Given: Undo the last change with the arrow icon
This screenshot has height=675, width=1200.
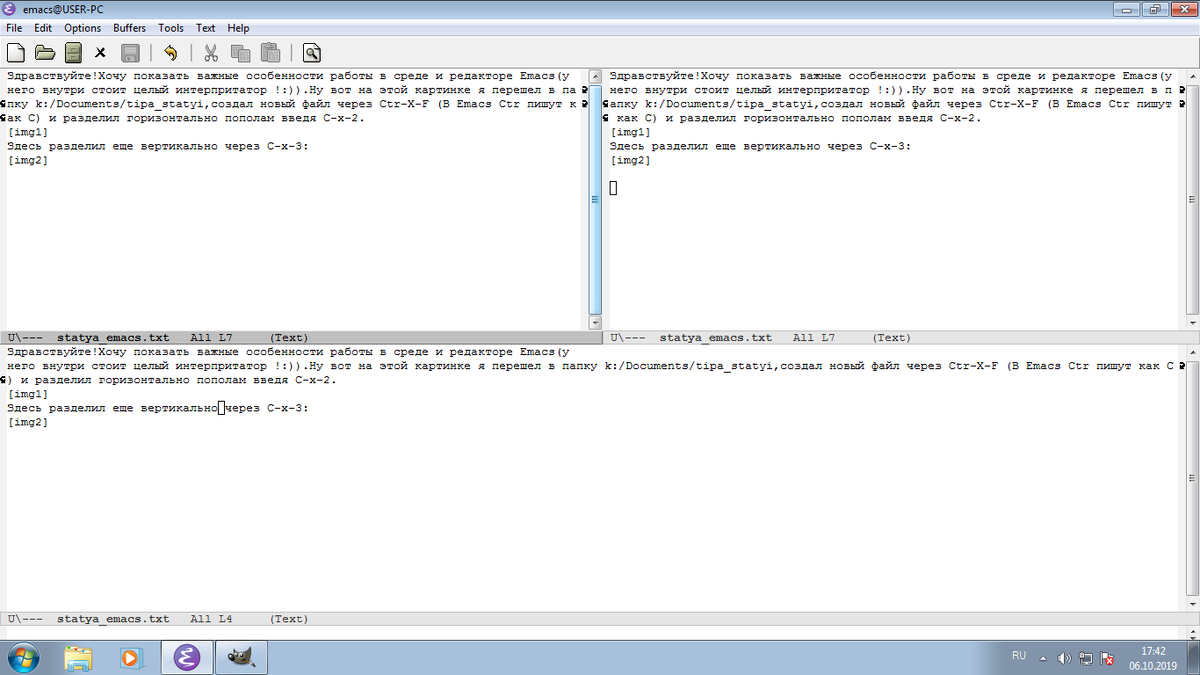Looking at the screenshot, I should click(170, 53).
